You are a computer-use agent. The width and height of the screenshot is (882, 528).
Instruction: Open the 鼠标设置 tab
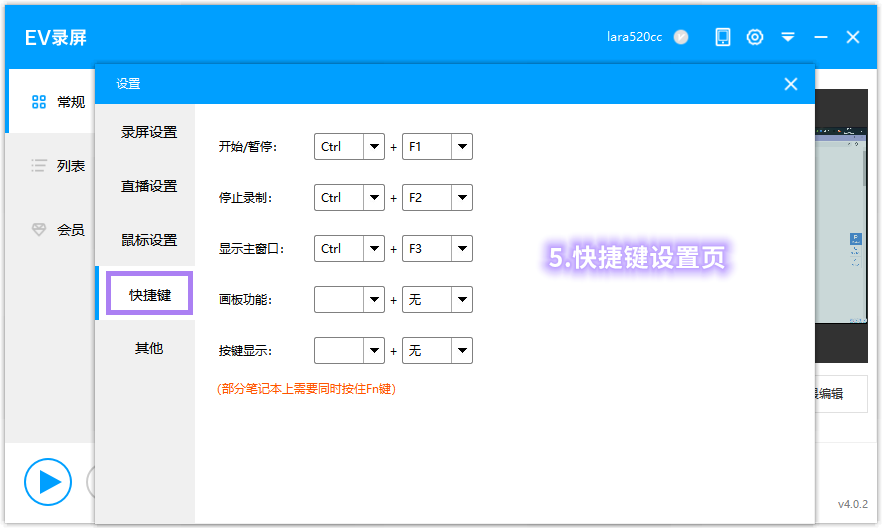(149, 240)
